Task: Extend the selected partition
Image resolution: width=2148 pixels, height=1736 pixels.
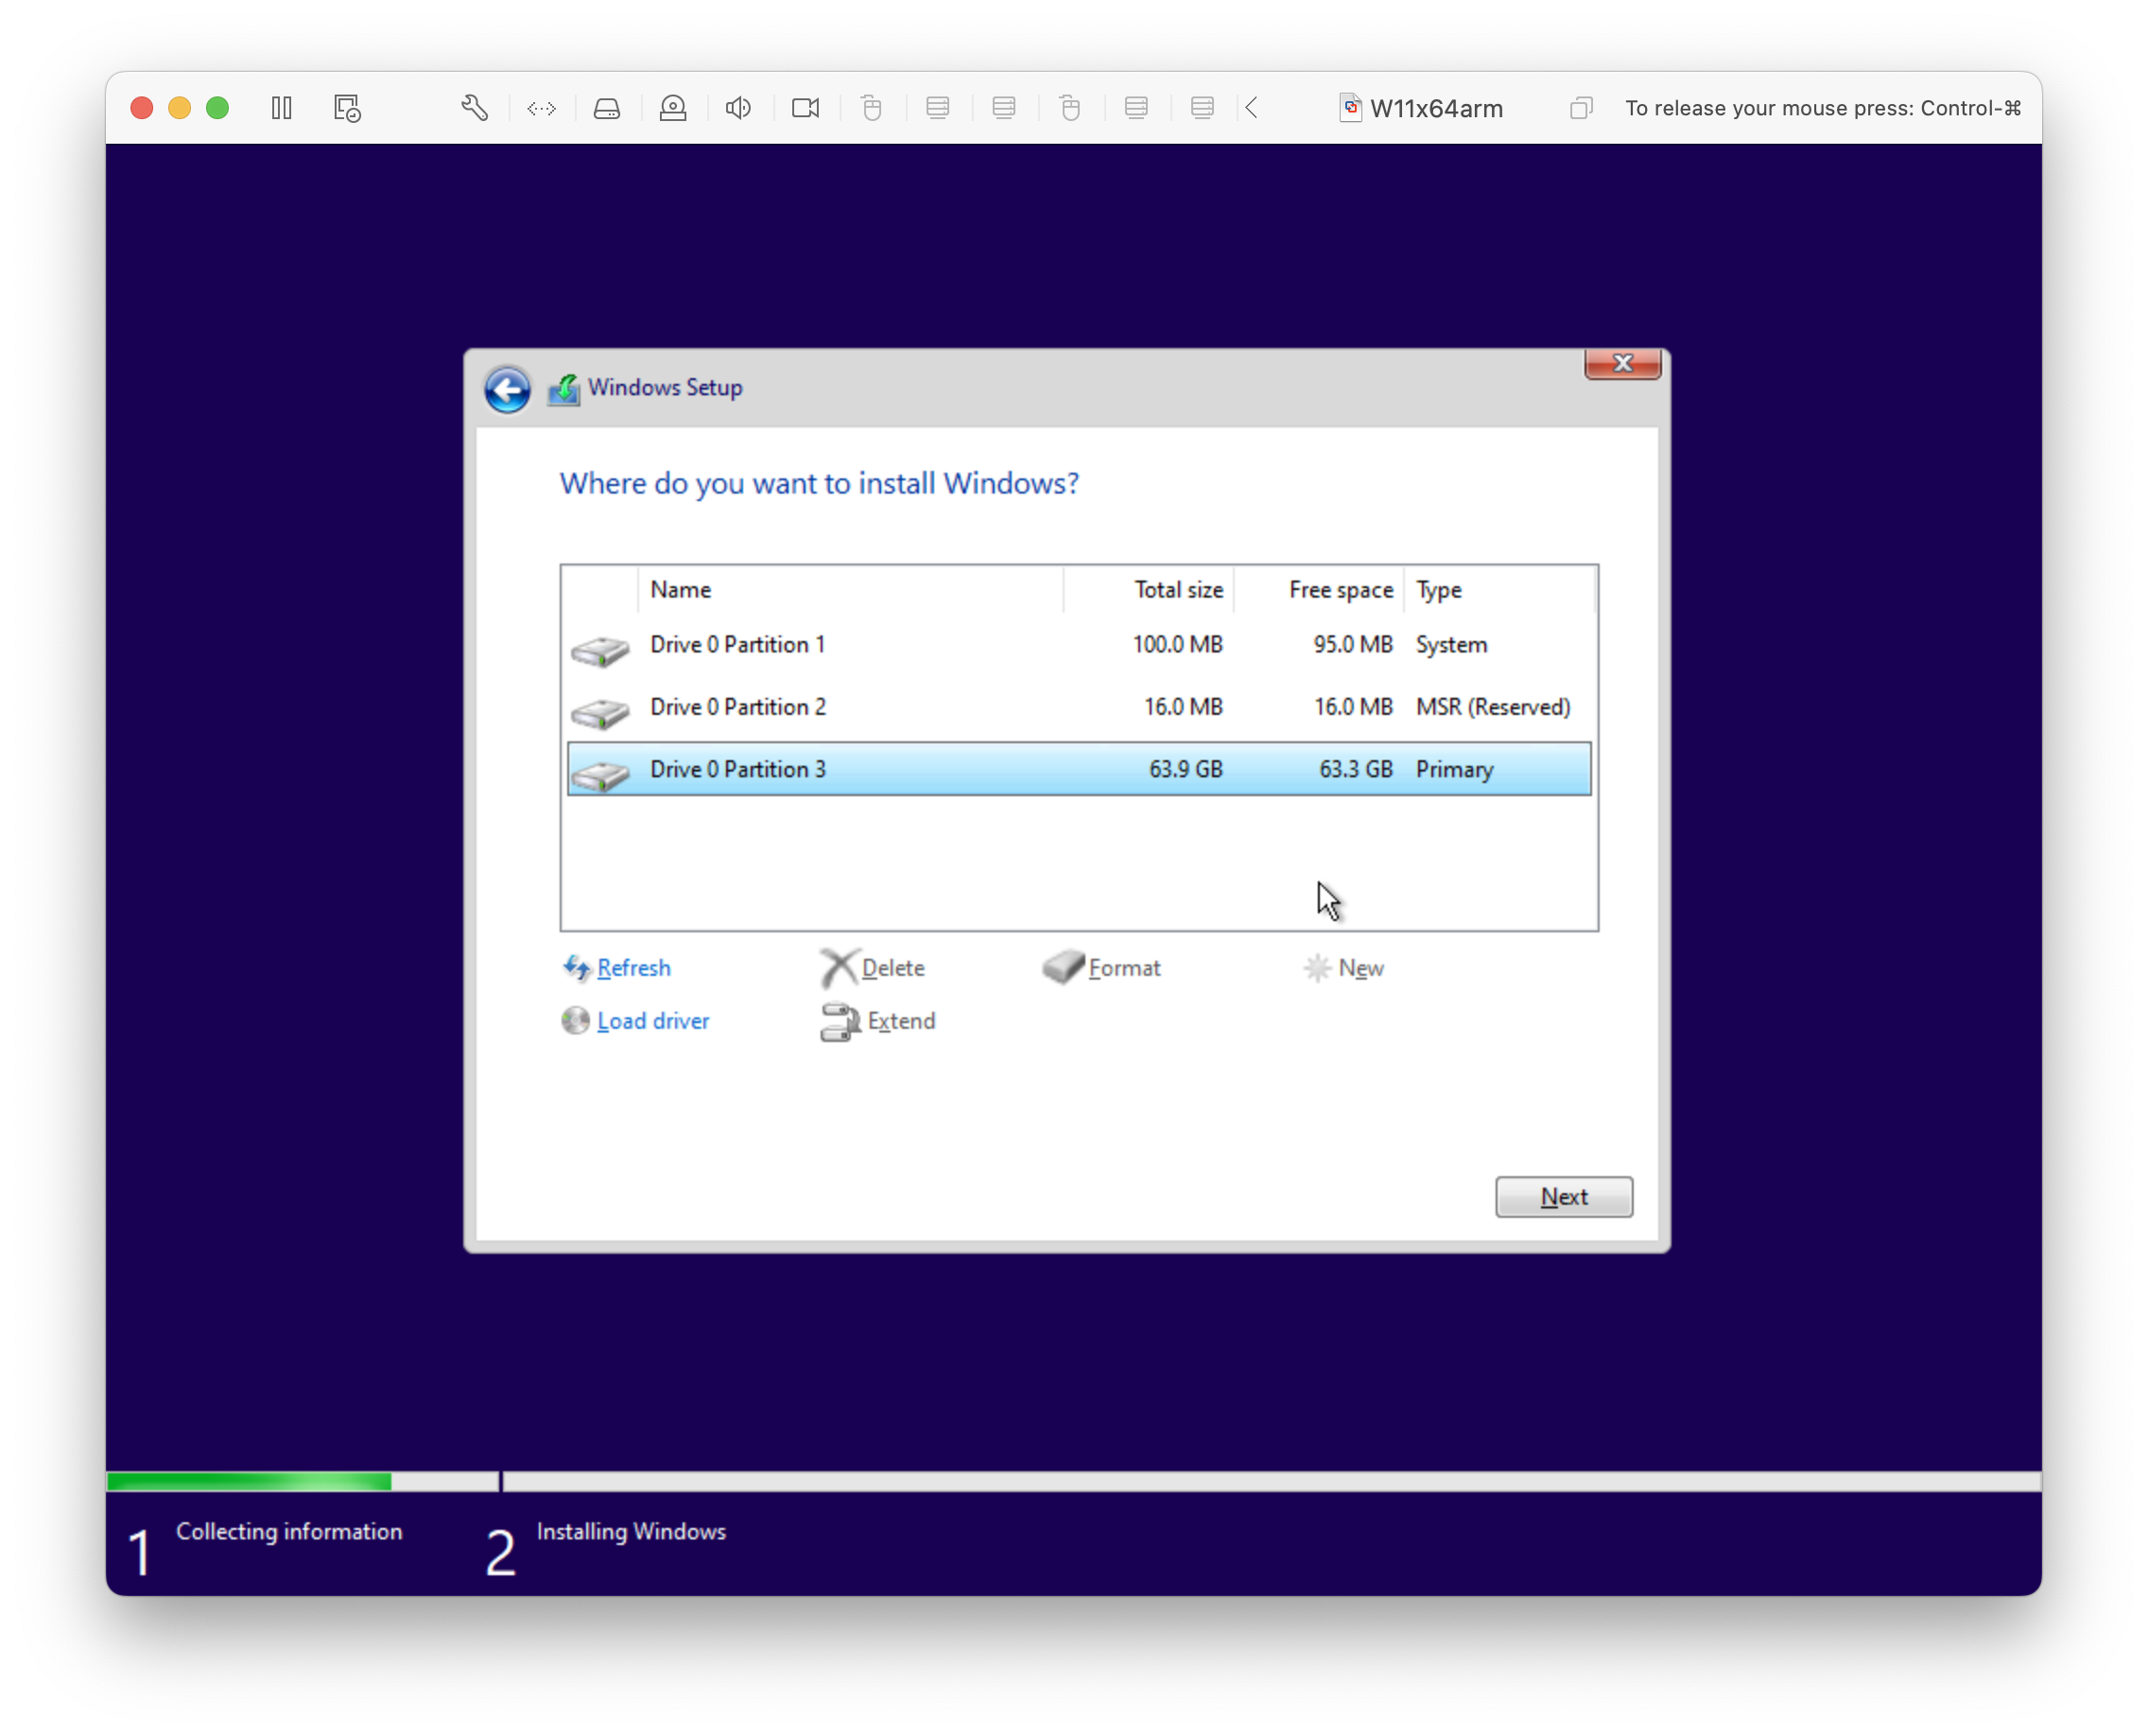Action: 901,1021
